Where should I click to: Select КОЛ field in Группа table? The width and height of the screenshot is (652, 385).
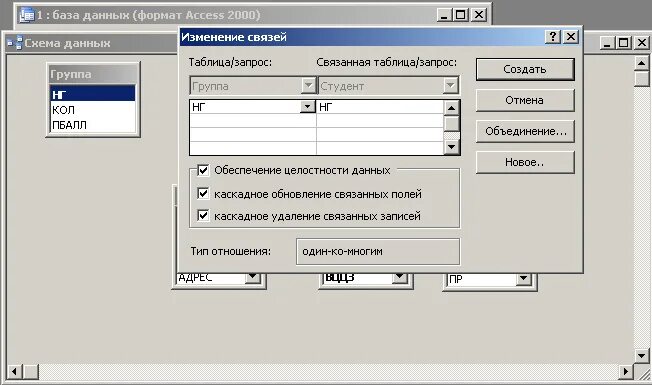click(92, 110)
